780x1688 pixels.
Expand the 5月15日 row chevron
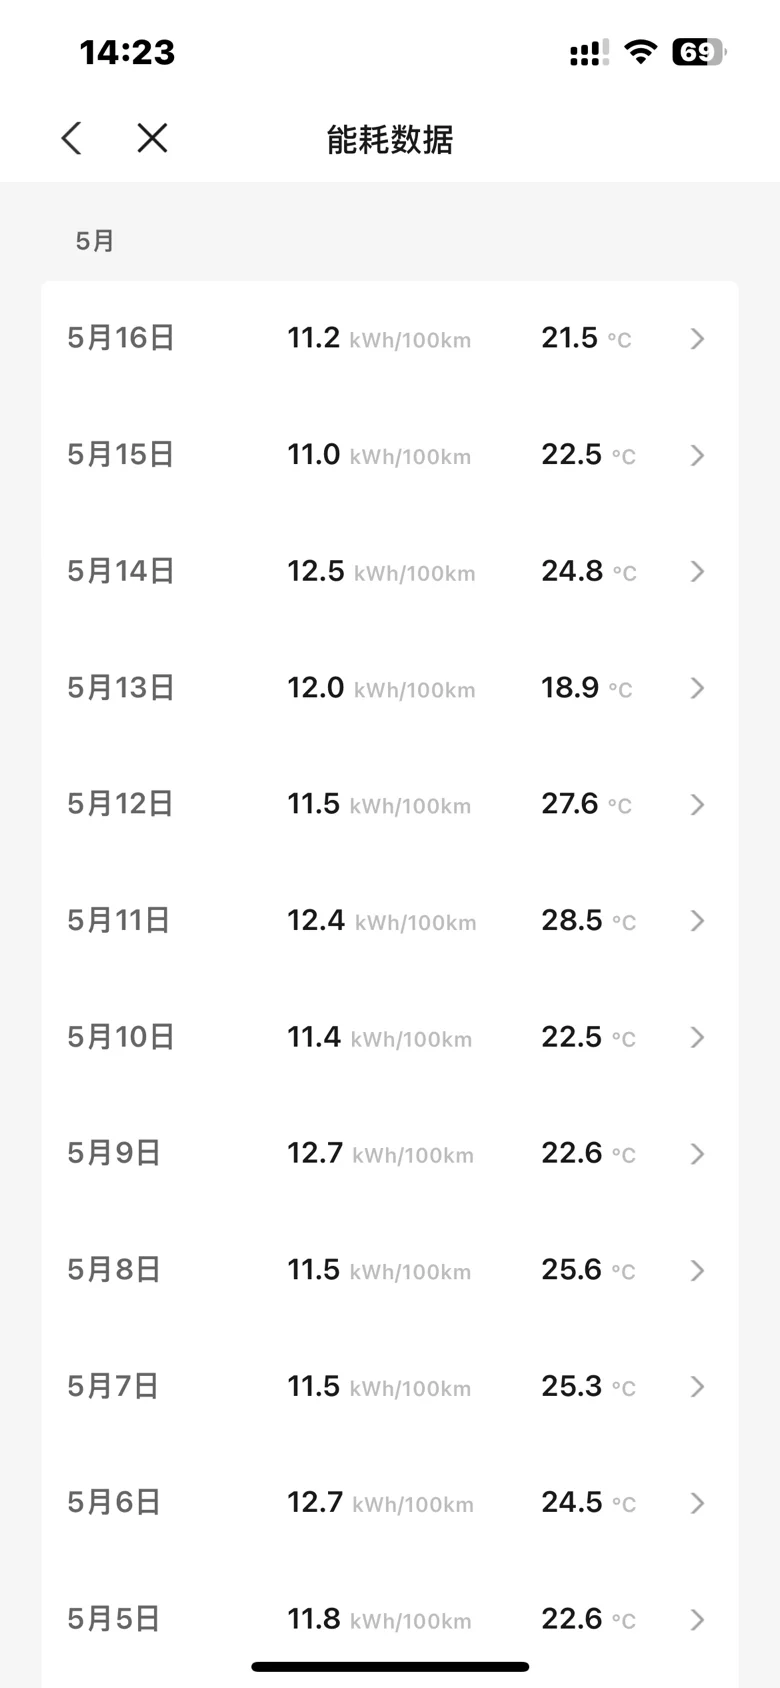pyautogui.click(x=698, y=456)
